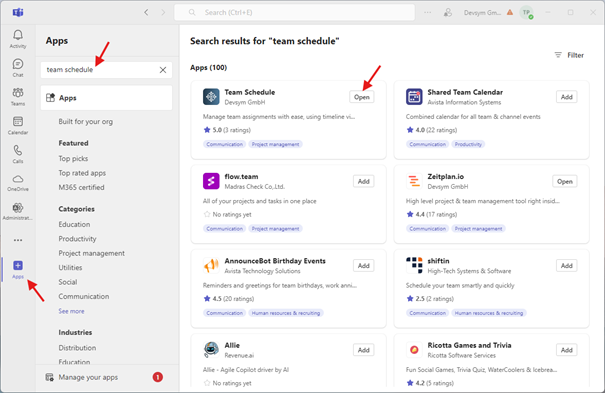Clear the team schedule search text
Image resolution: width=605 pixels, height=393 pixels.
pyautogui.click(x=163, y=70)
